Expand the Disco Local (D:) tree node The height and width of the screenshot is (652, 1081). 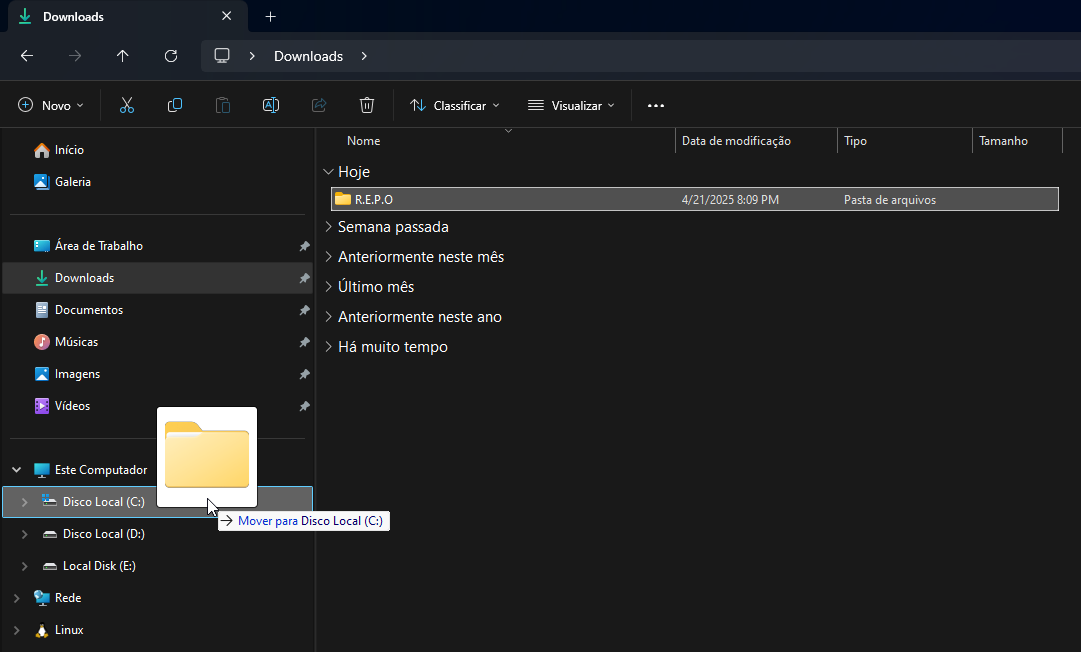(x=25, y=534)
